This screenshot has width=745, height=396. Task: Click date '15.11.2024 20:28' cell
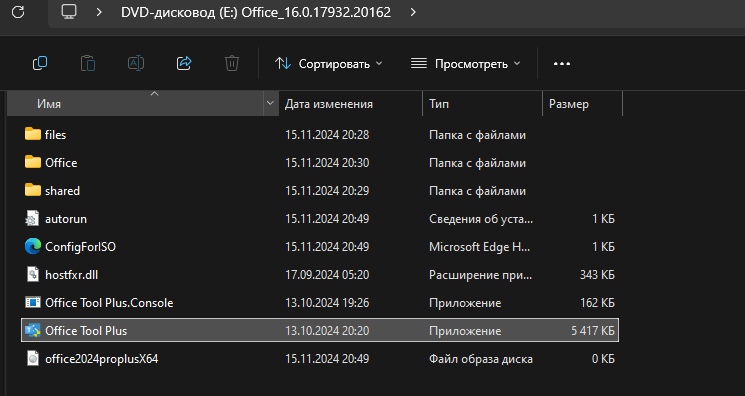click(x=327, y=135)
